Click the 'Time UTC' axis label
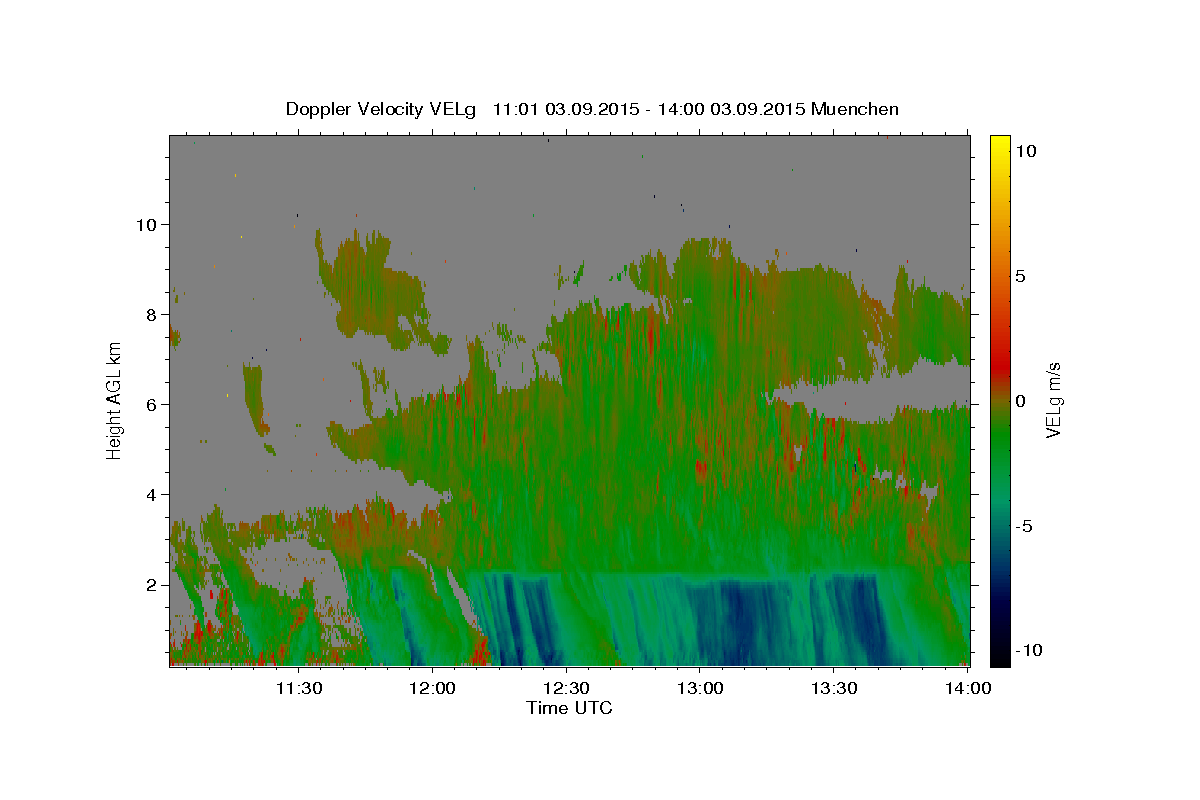This screenshot has height=800, width=1200. tap(569, 708)
